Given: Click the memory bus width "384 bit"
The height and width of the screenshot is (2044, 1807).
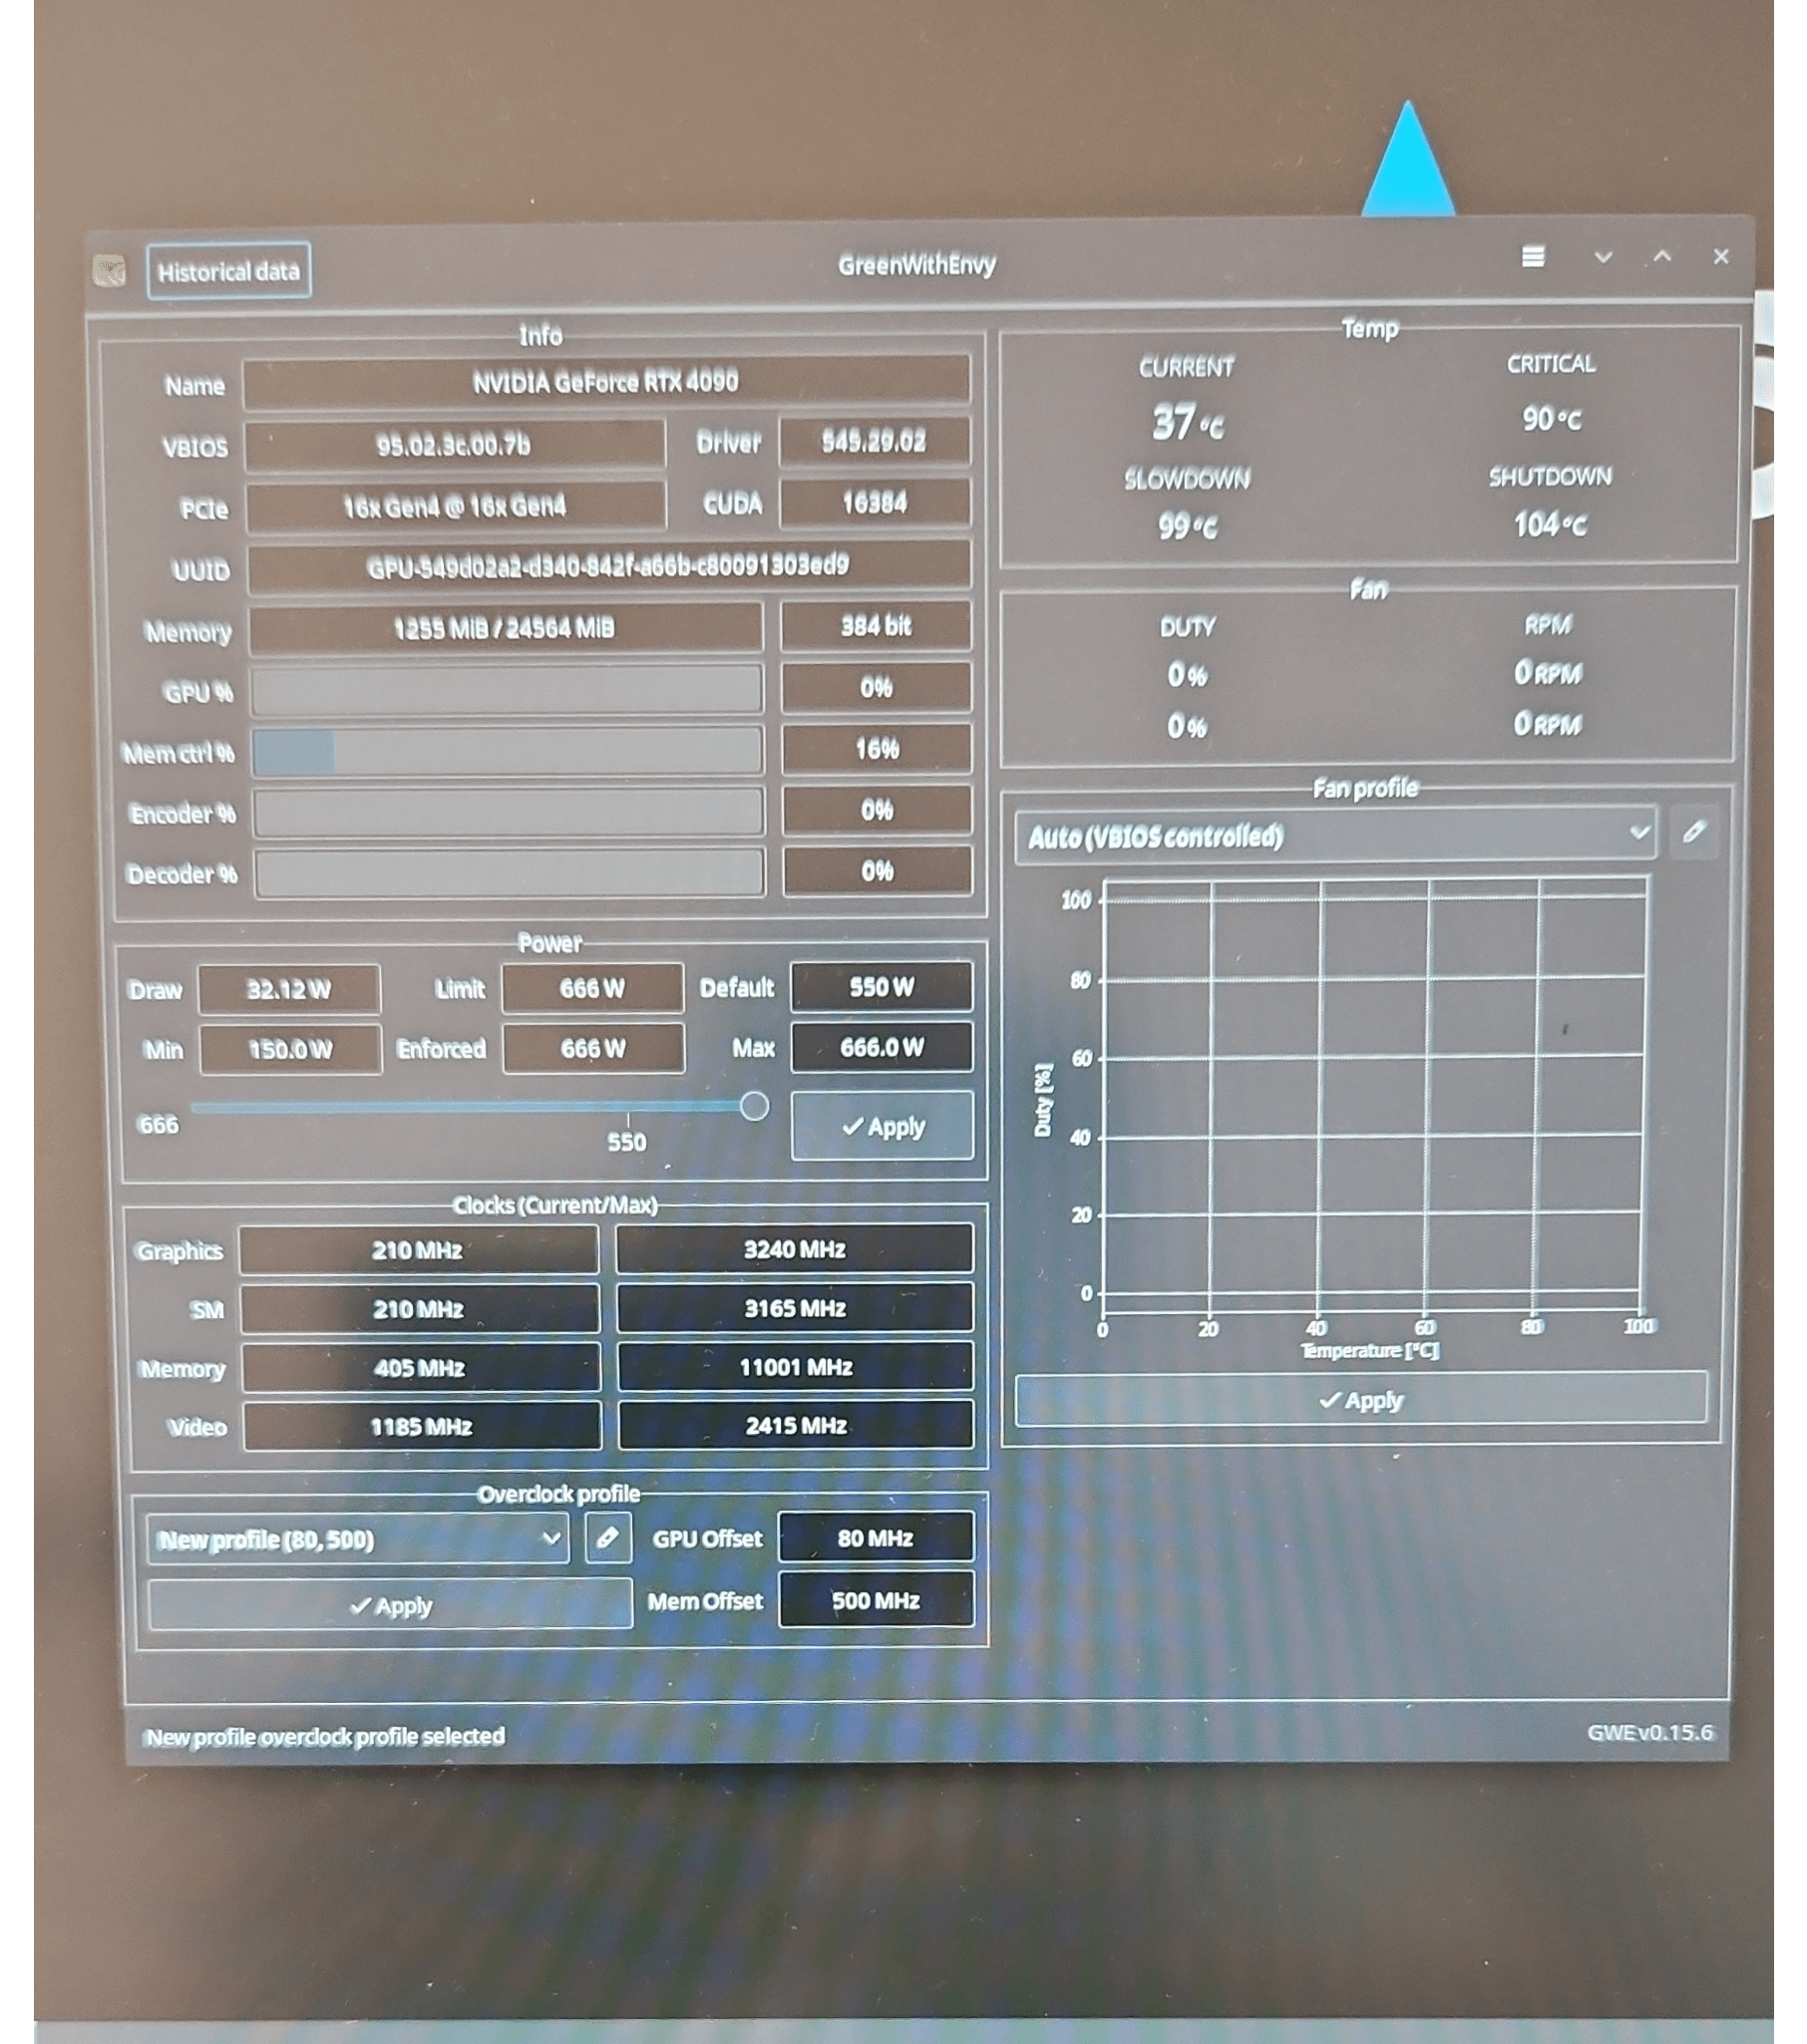Looking at the screenshot, I should tap(876, 626).
